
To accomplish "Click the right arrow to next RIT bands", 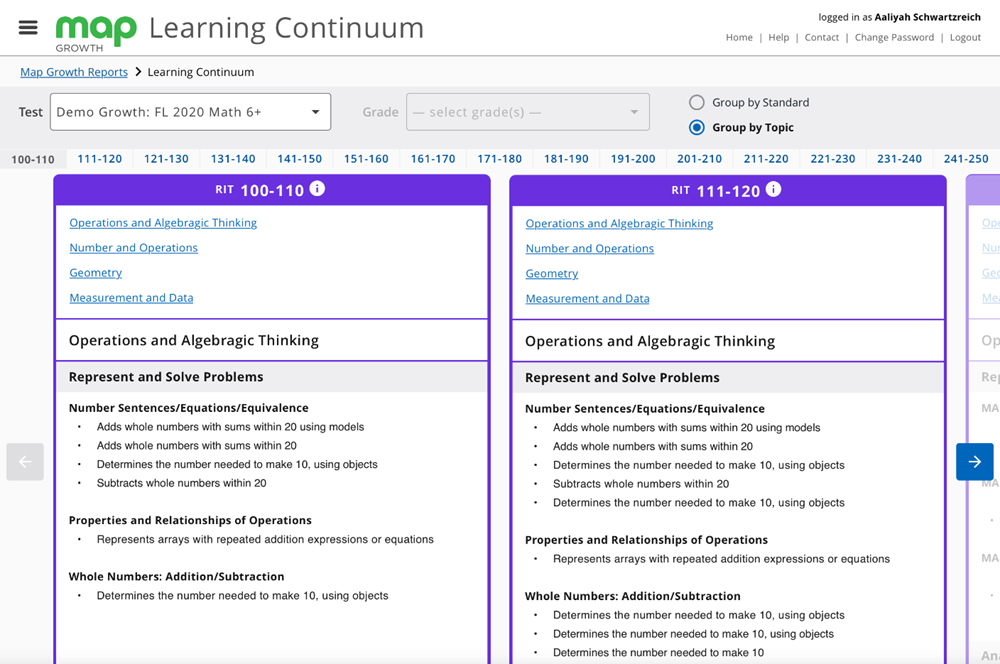I will (x=974, y=461).
